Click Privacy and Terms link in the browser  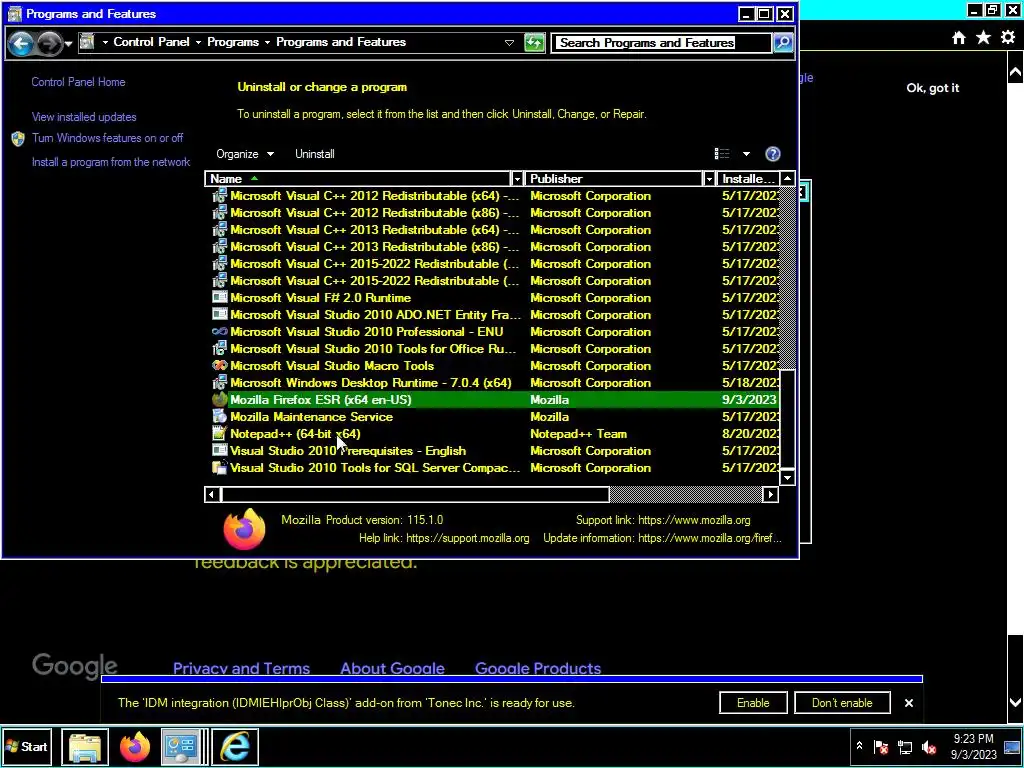pyautogui.click(x=241, y=668)
